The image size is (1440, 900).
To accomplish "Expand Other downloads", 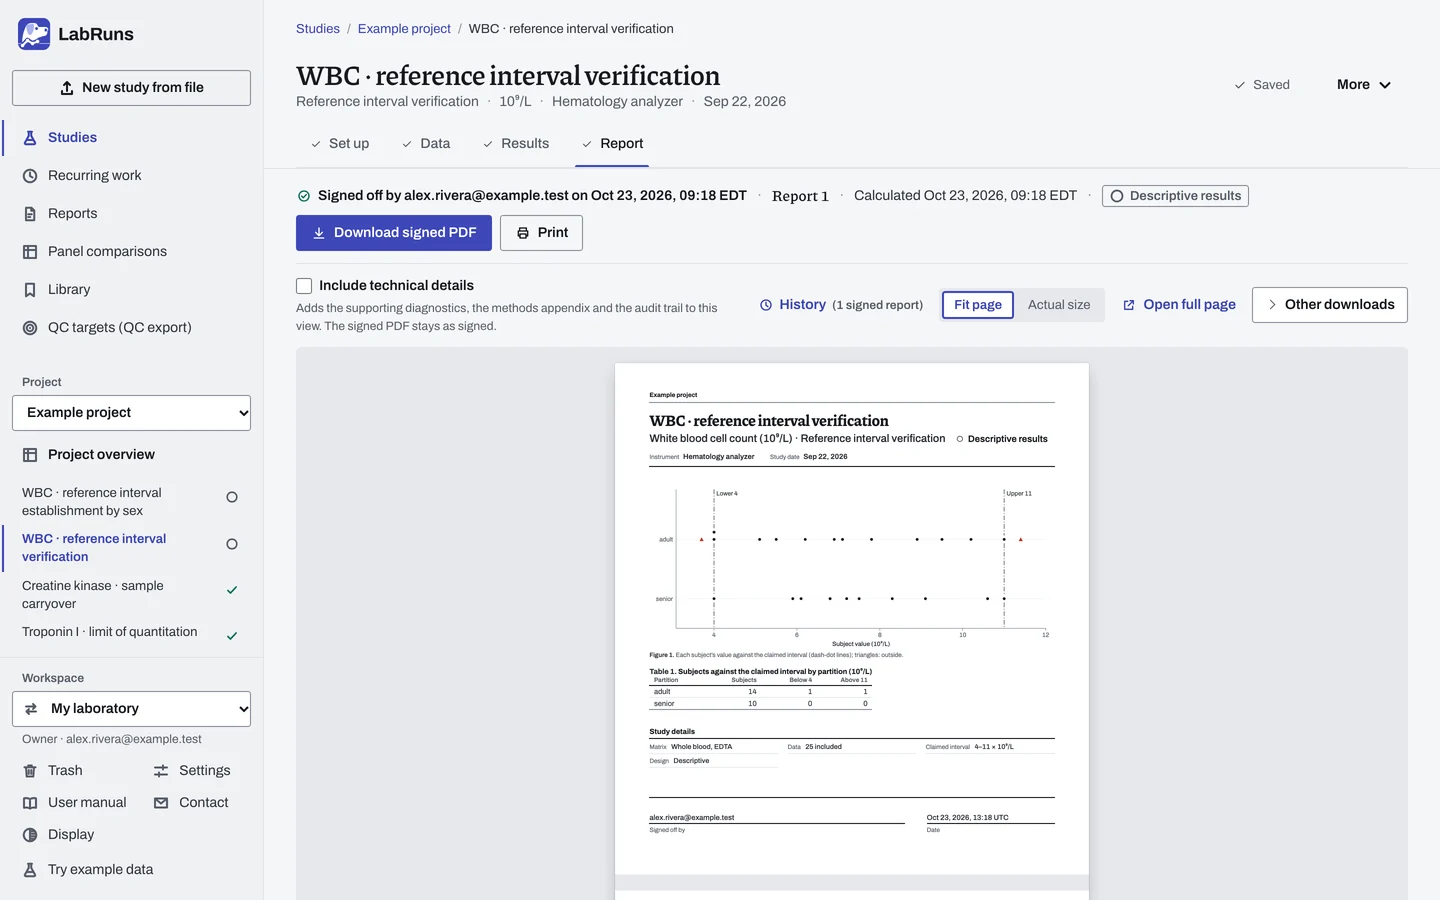I will tap(1330, 305).
